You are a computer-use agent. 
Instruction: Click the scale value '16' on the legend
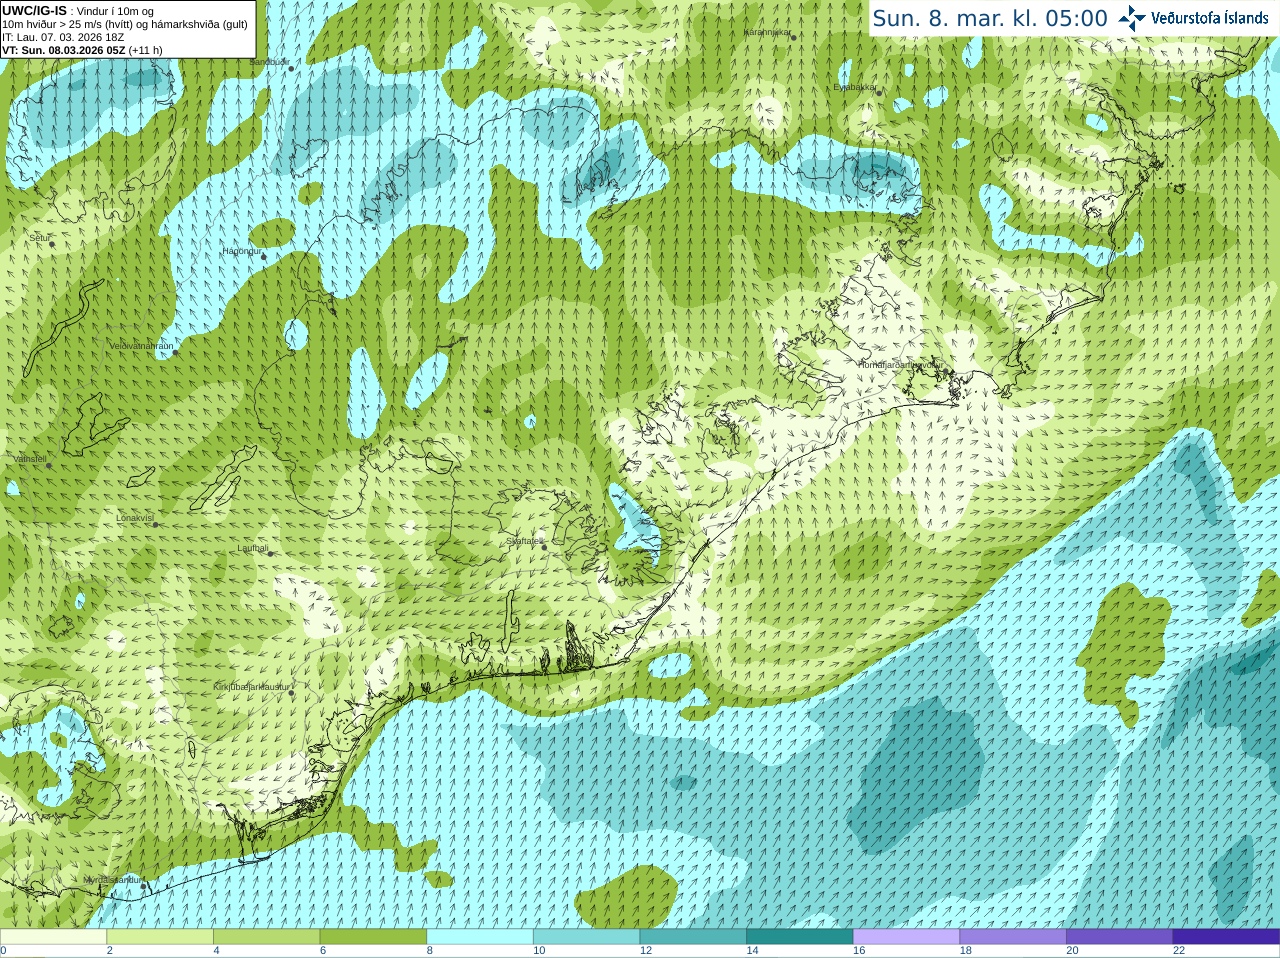[x=859, y=951]
